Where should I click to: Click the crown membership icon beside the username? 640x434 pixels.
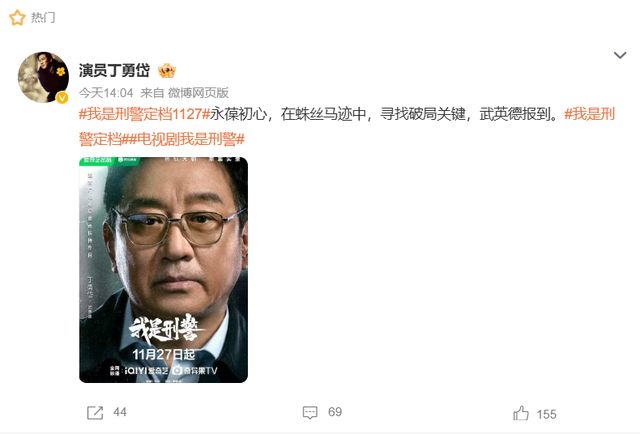click(x=167, y=71)
